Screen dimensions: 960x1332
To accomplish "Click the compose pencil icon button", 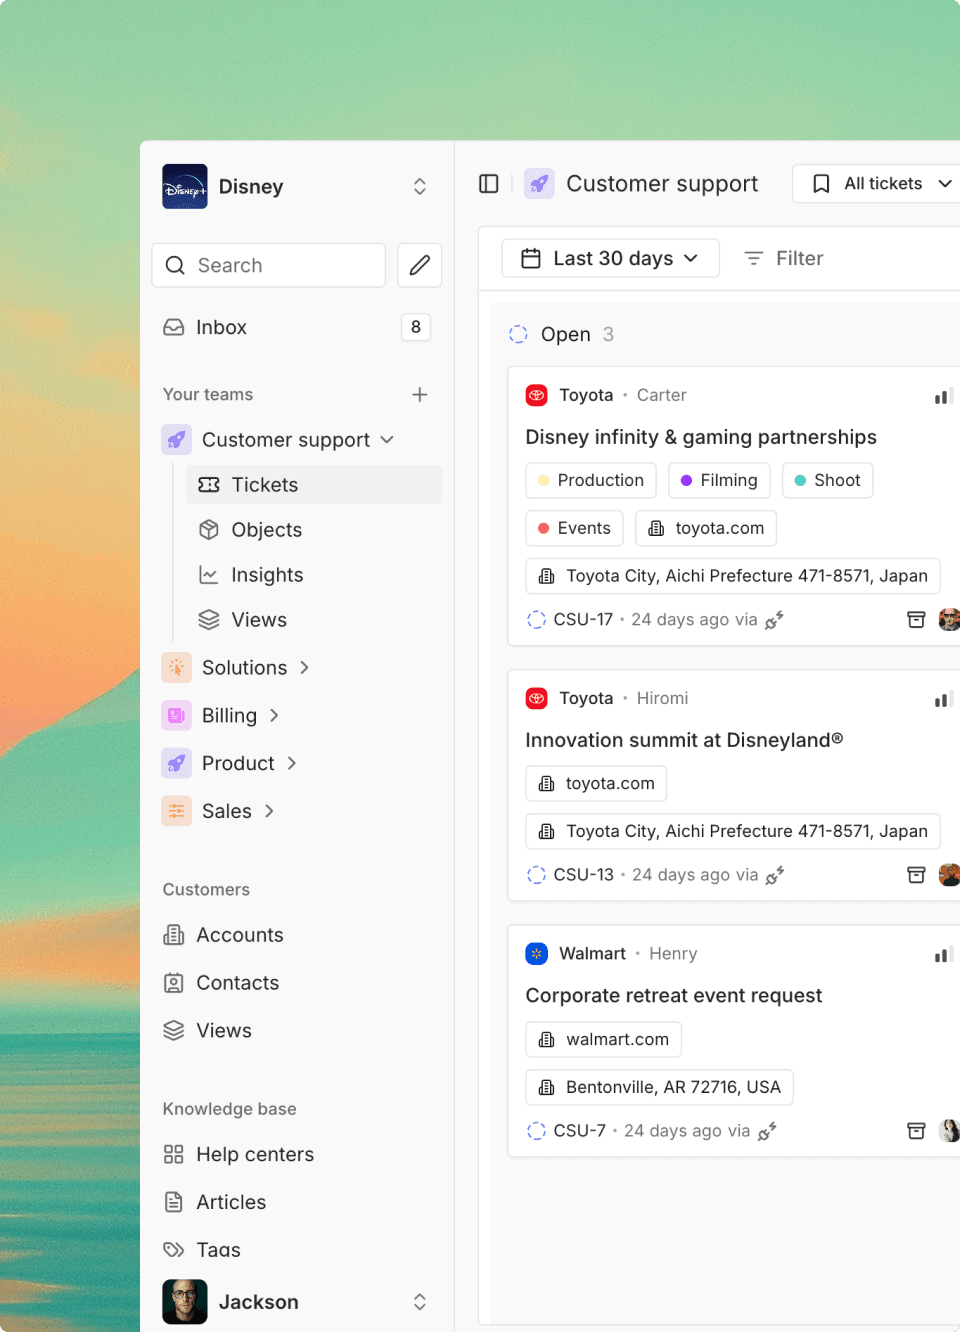I will [420, 265].
